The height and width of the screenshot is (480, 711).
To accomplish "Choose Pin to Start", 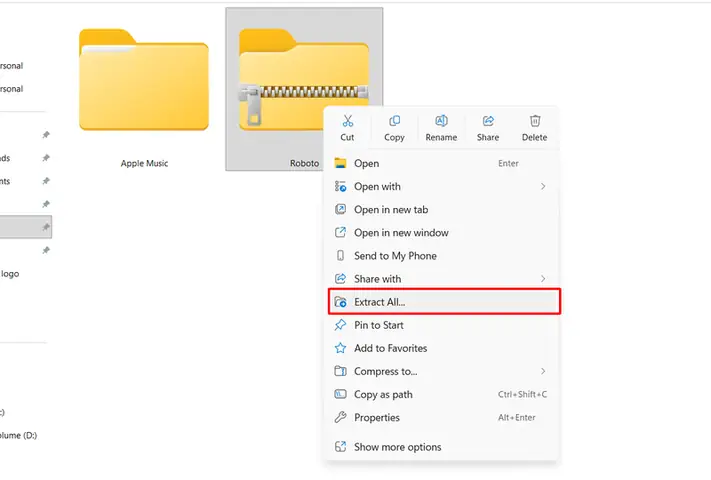I will [443, 325].
